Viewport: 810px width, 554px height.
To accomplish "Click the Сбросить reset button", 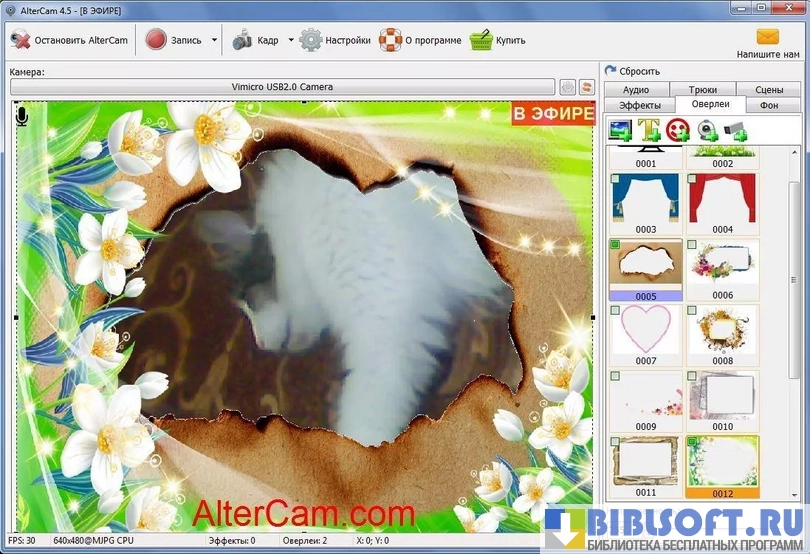I will coord(632,71).
